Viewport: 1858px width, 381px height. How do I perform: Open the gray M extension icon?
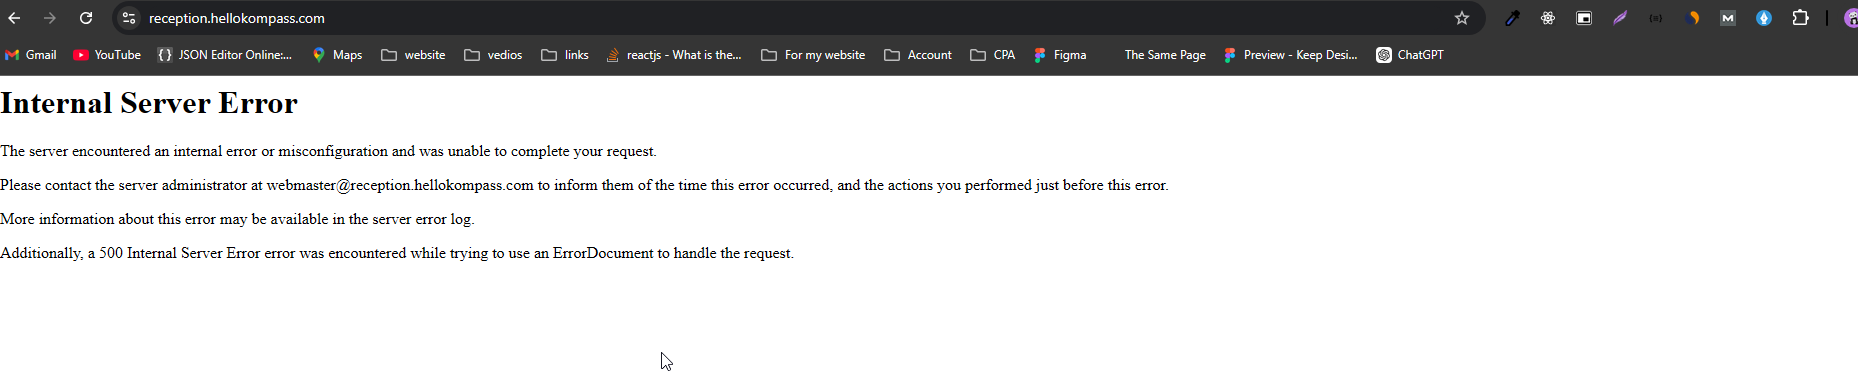(1728, 18)
